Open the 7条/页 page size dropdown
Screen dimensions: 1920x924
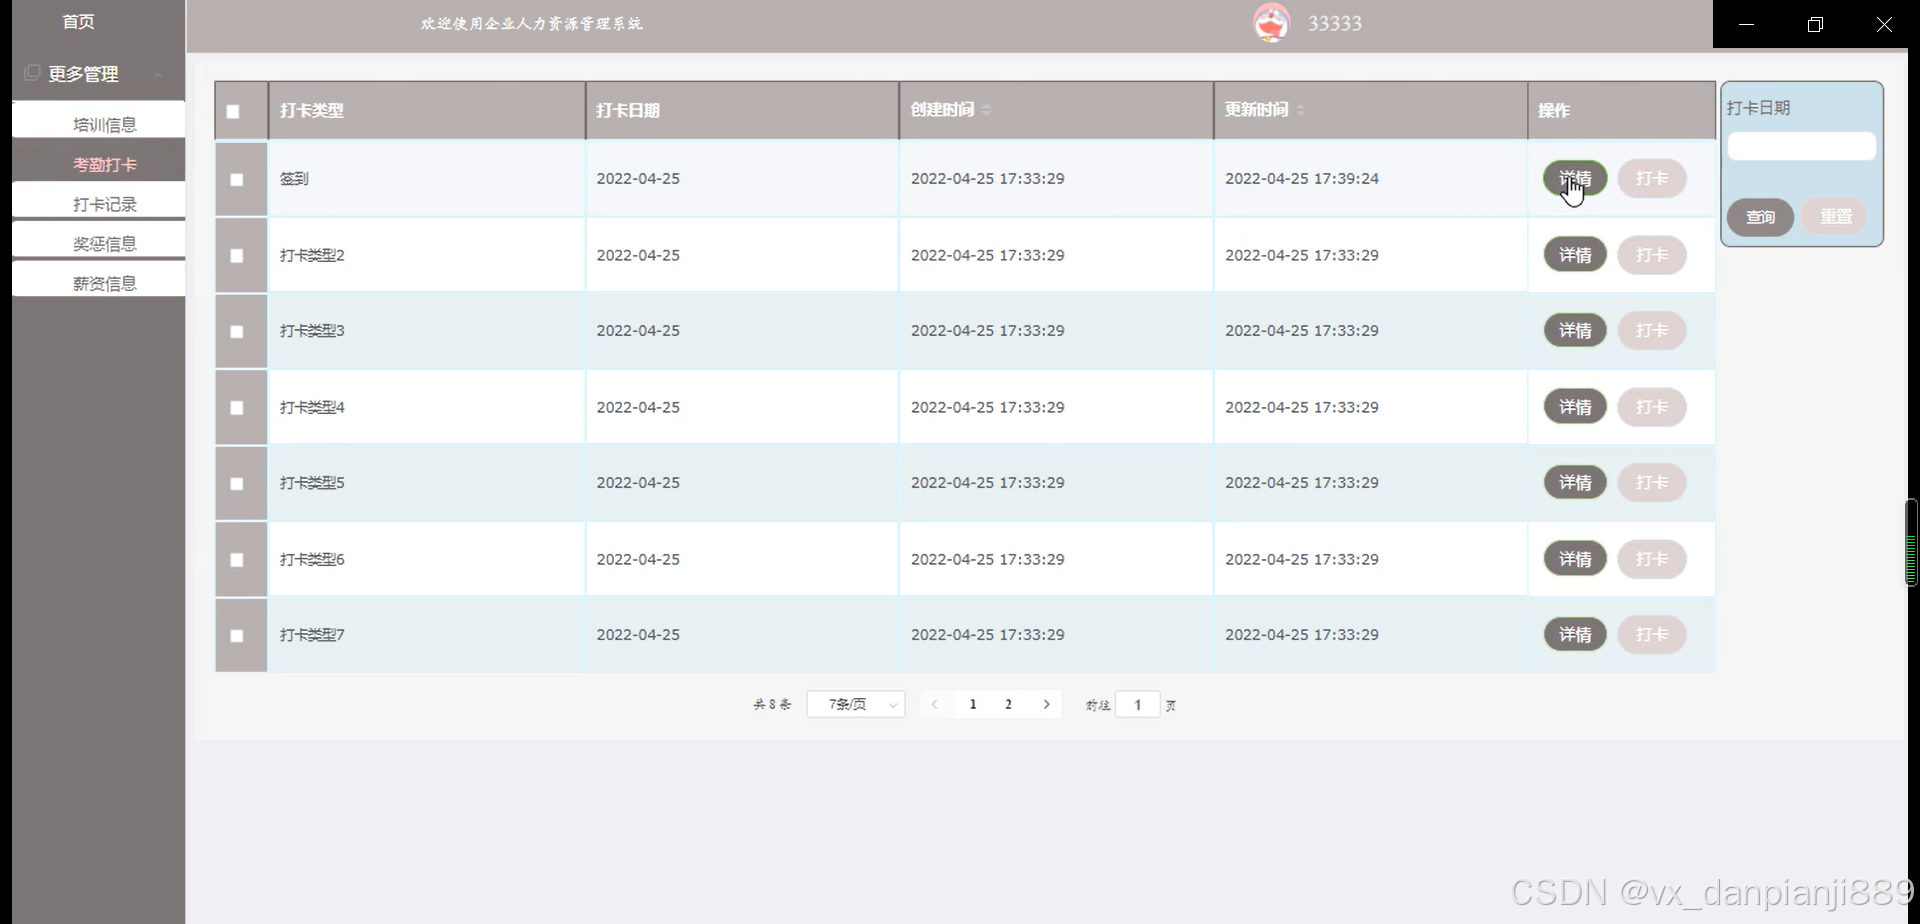[x=856, y=705]
